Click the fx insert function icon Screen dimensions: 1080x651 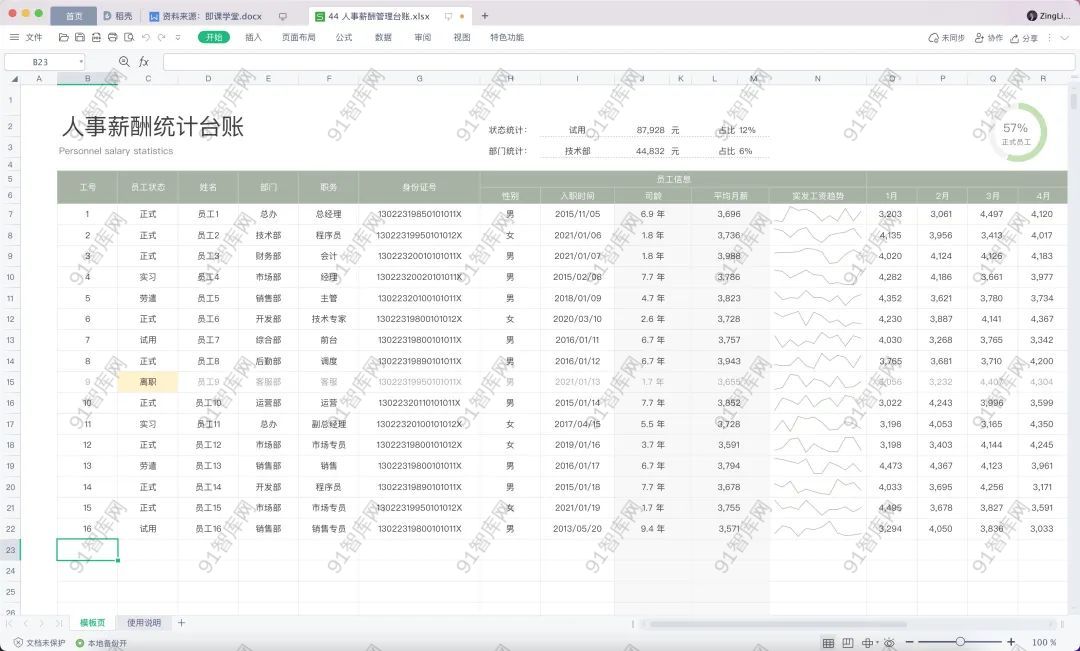coord(144,62)
